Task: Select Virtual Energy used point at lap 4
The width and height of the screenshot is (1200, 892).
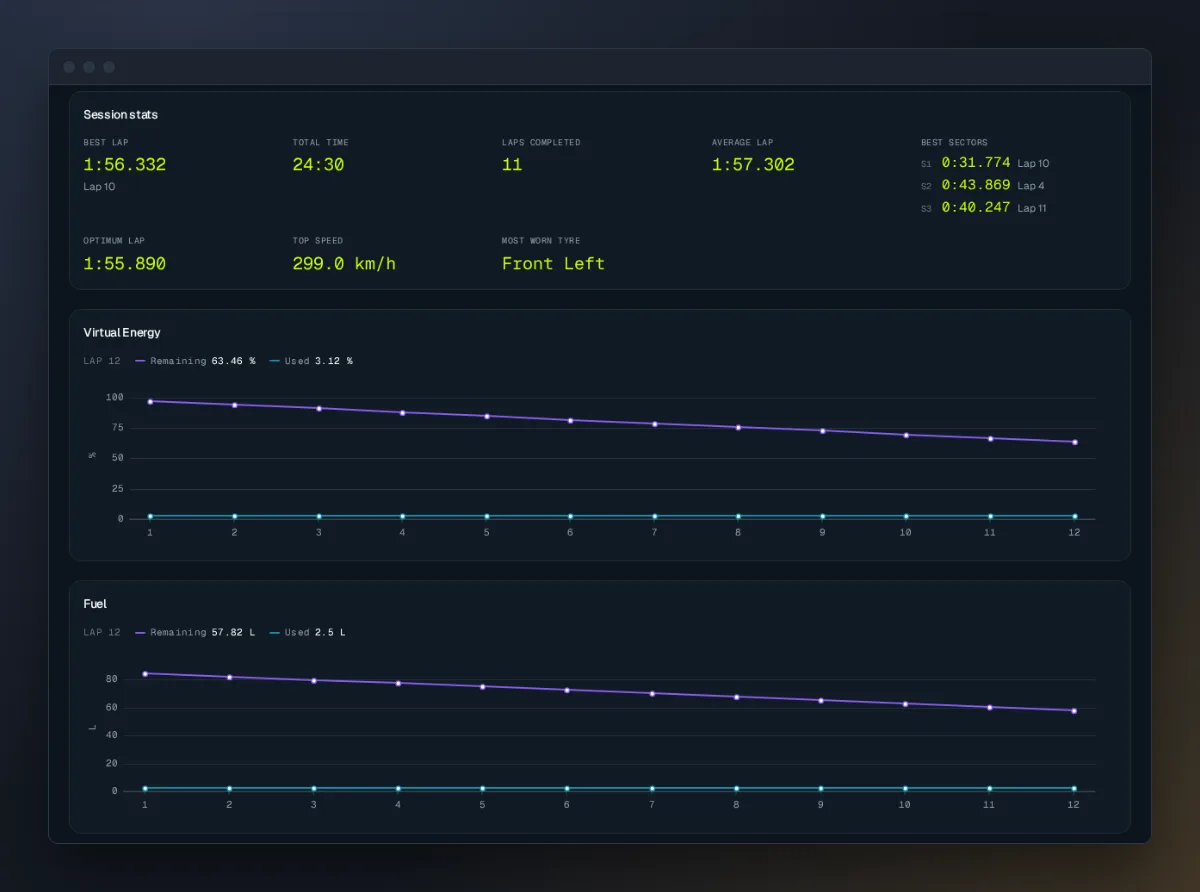Action: coord(402,516)
